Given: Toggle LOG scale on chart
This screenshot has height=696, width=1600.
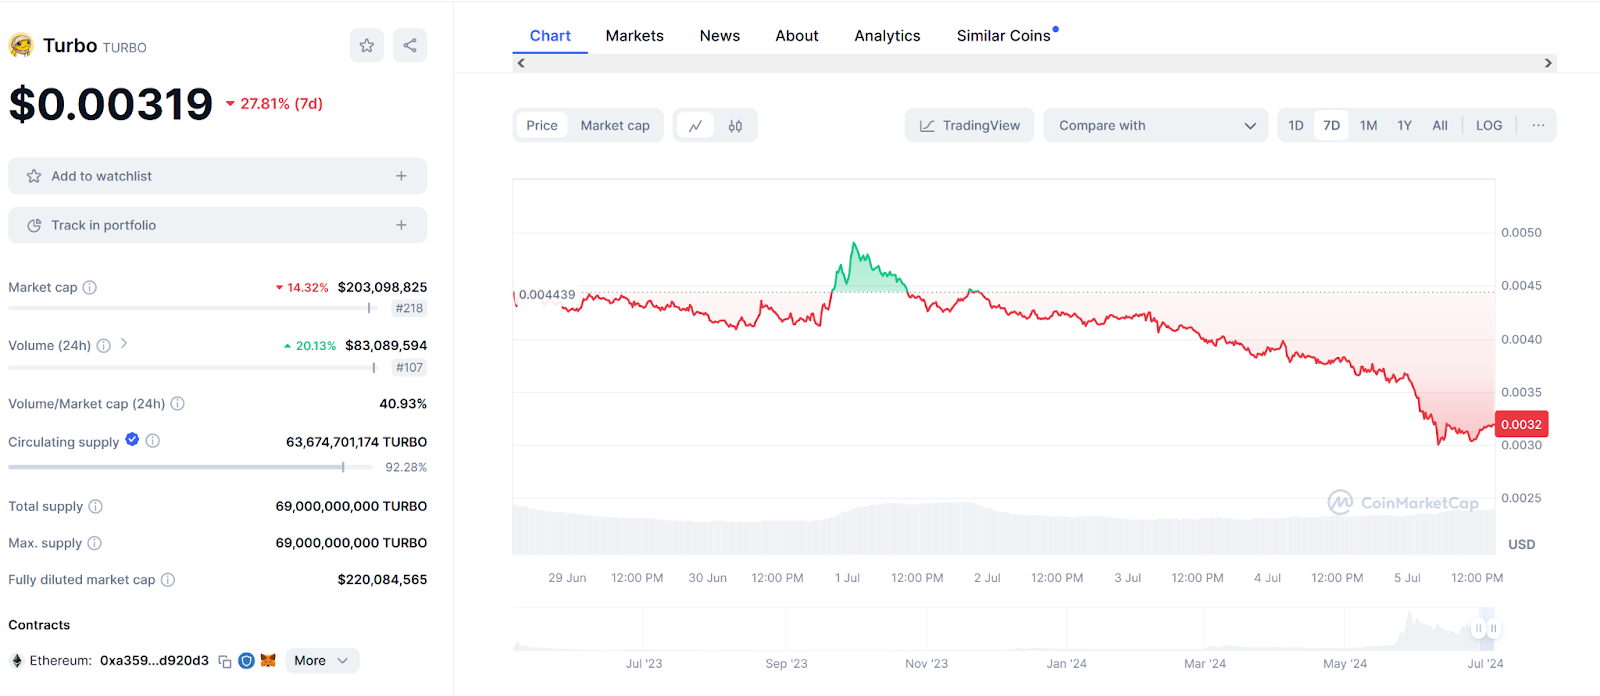Looking at the screenshot, I should [x=1489, y=125].
